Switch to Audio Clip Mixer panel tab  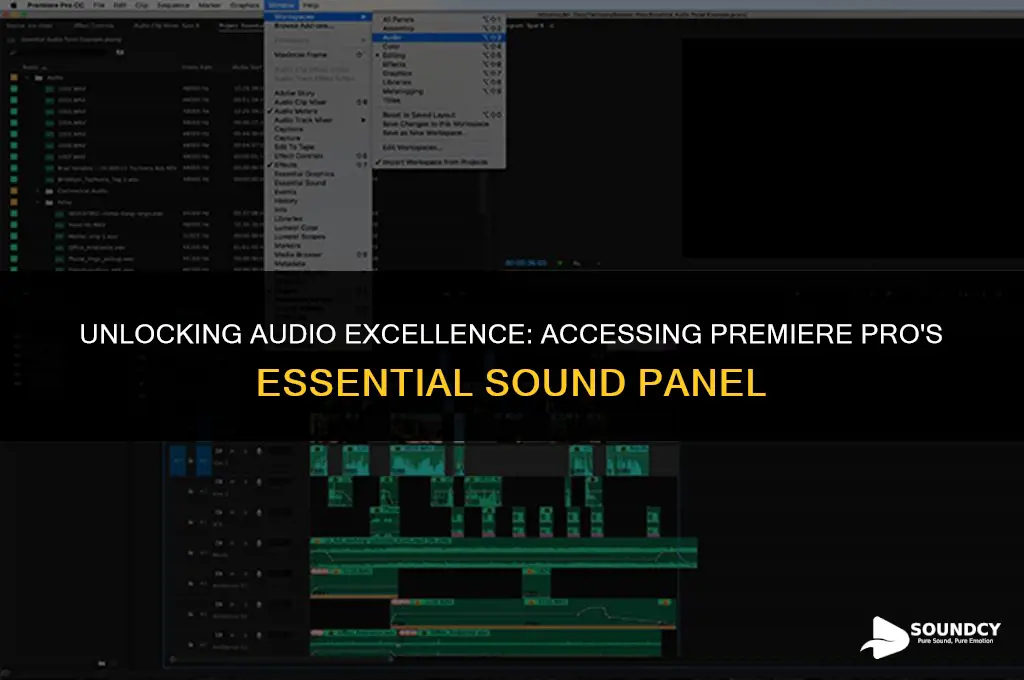tap(167, 25)
